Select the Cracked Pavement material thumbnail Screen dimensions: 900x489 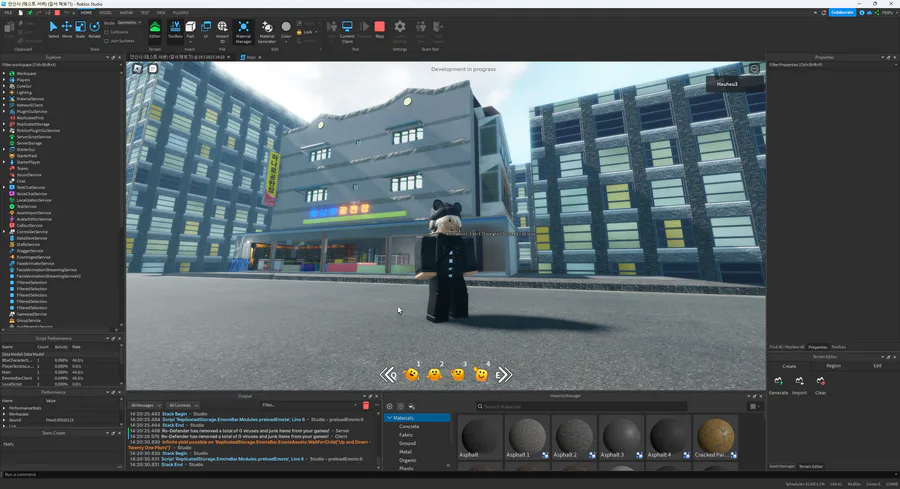(715, 437)
